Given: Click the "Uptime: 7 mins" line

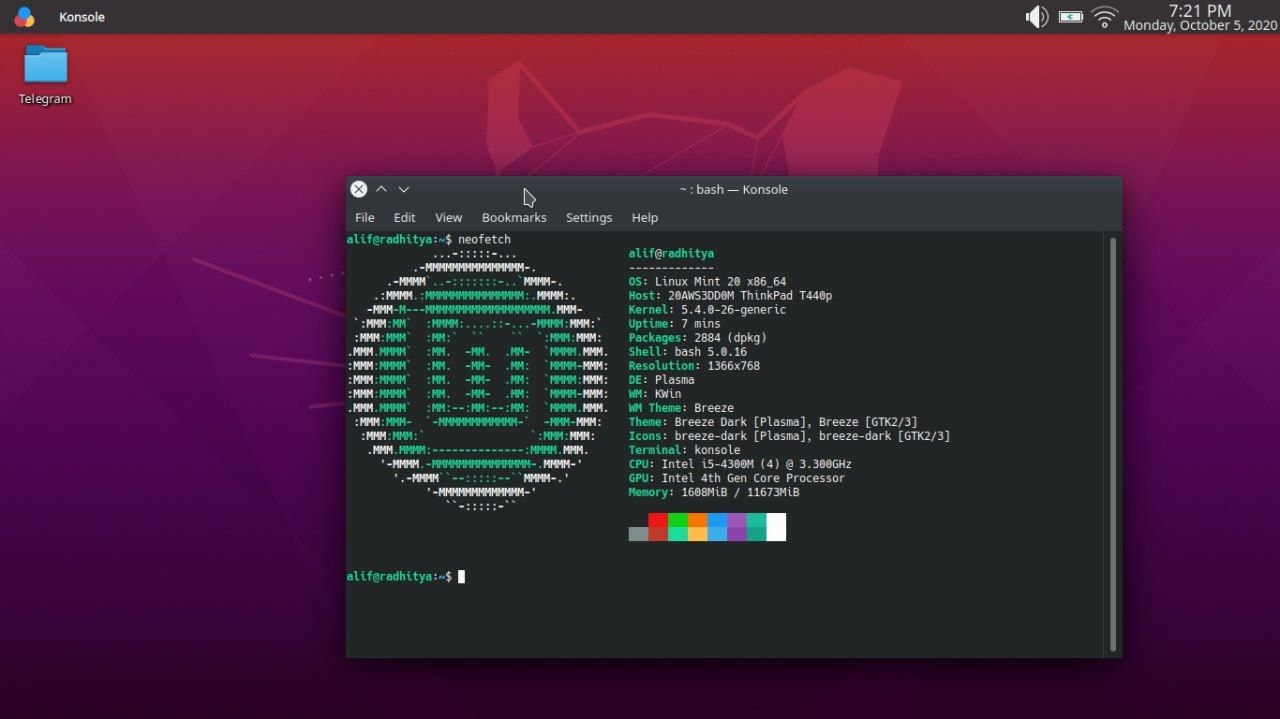Looking at the screenshot, I should tap(674, 324).
